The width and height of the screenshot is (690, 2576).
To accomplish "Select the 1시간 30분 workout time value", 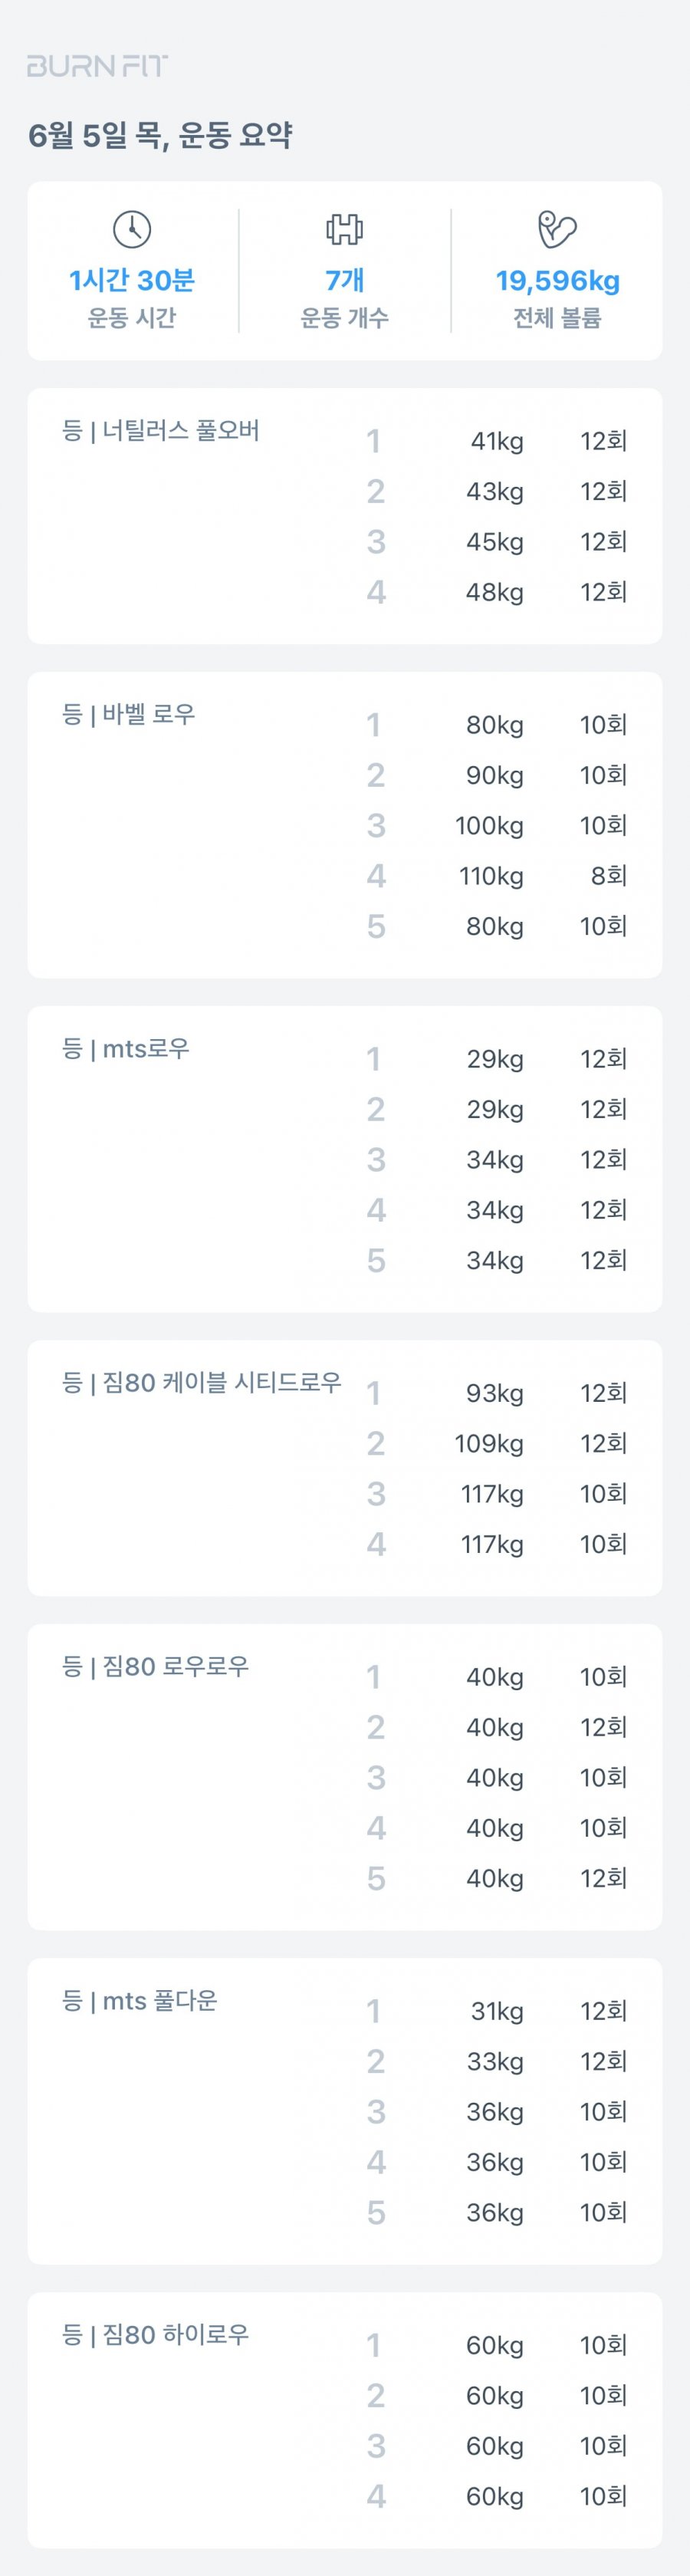I will 132,280.
